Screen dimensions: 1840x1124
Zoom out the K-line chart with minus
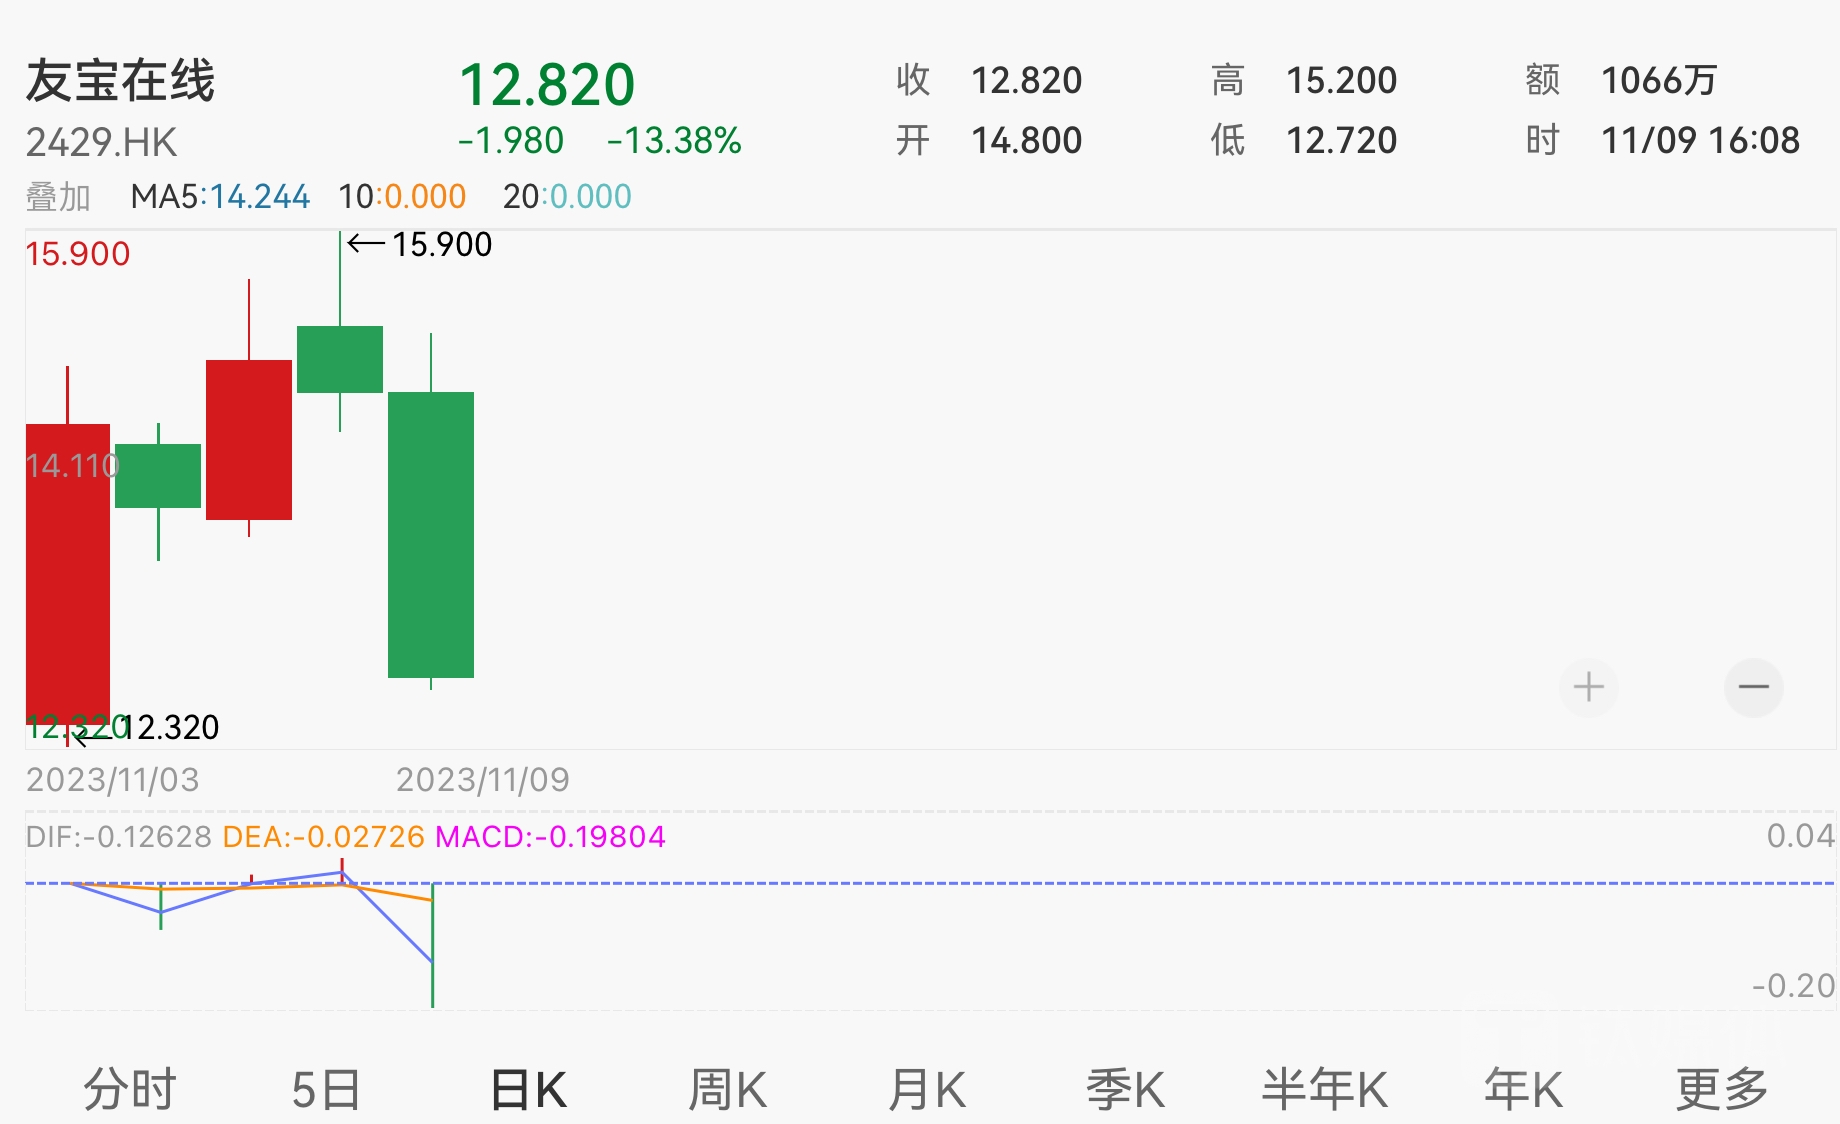(x=1754, y=687)
